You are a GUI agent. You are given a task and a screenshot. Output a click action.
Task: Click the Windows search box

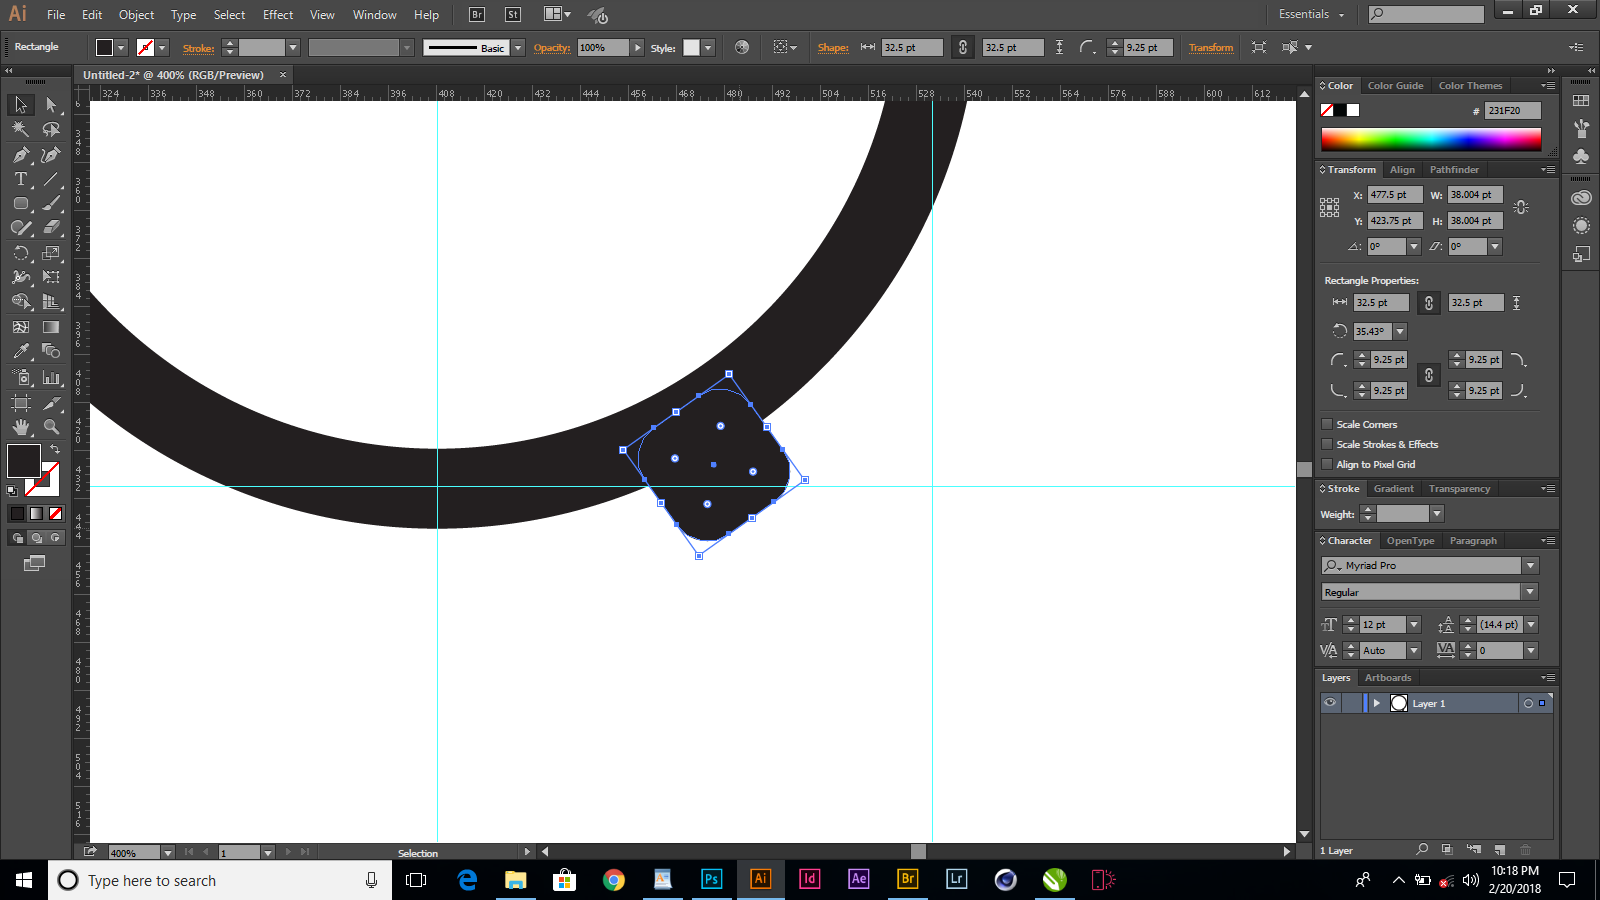pos(220,880)
